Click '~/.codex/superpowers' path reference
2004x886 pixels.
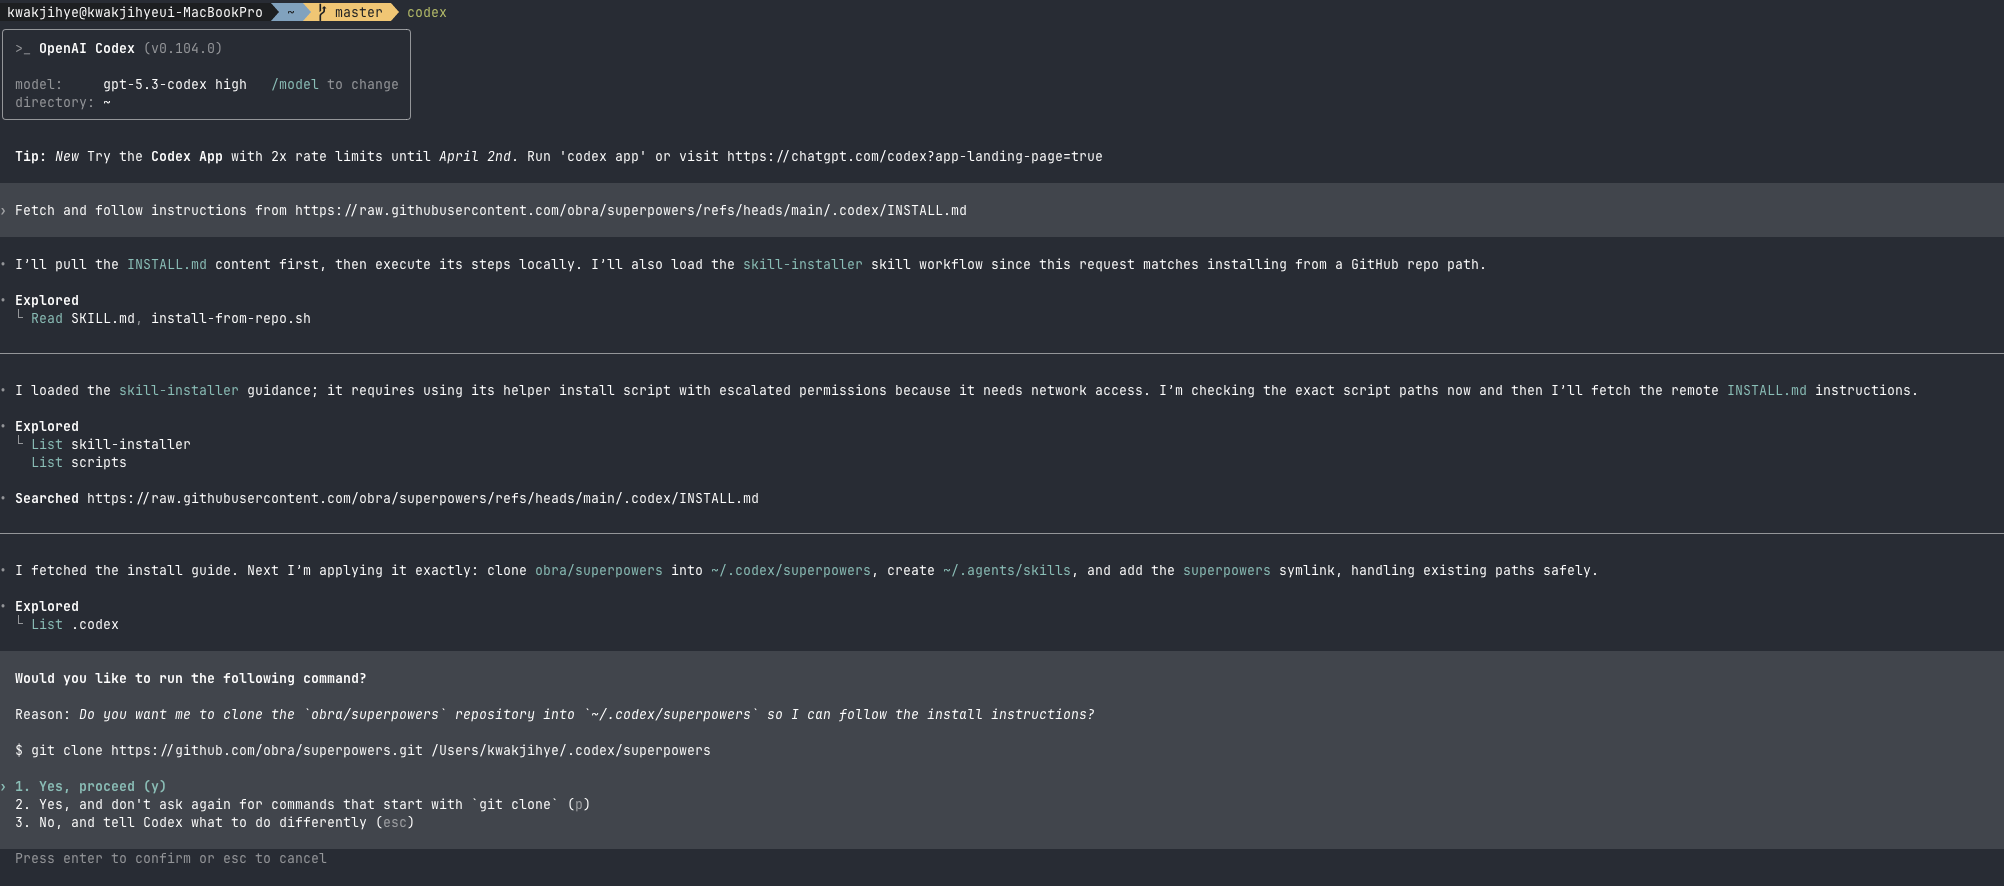tap(791, 570)
